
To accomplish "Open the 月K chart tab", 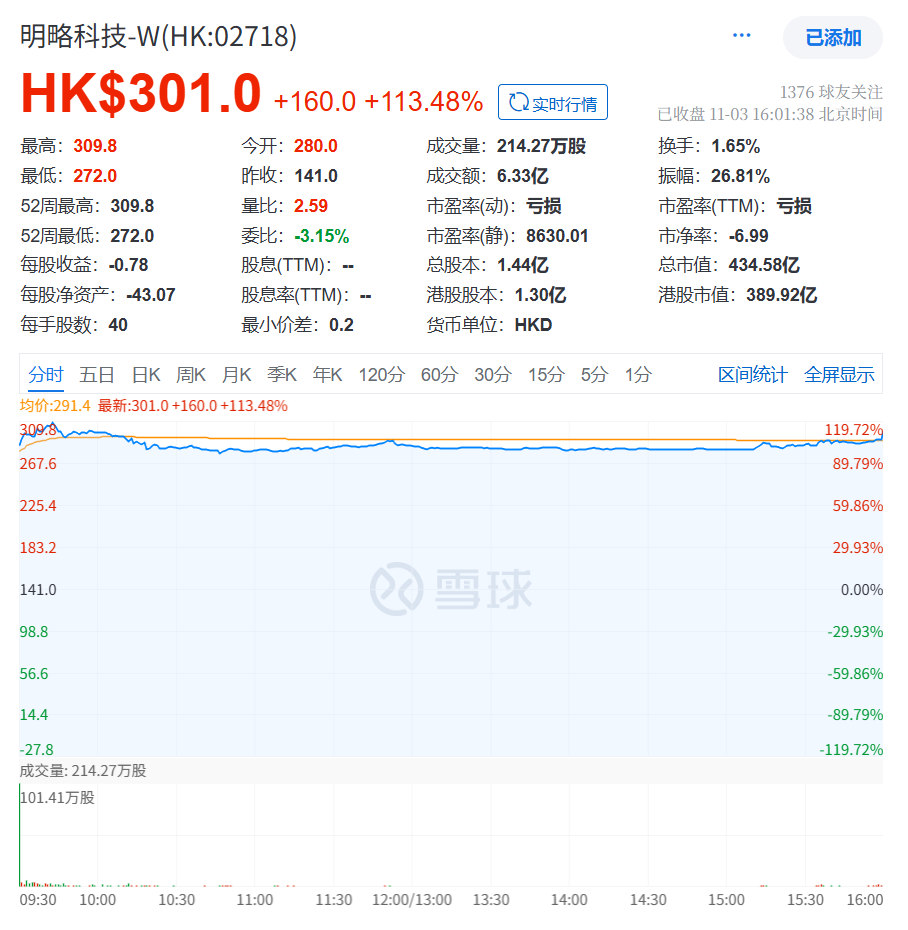I will click(236, 375).
